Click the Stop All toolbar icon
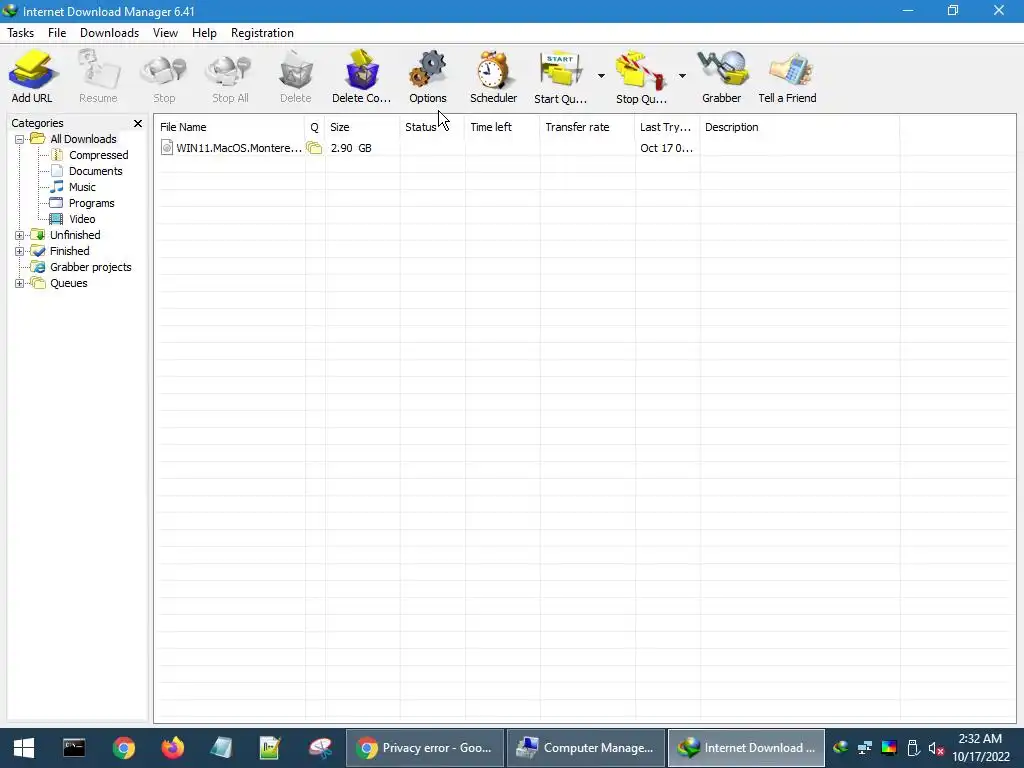Screen dimensions: 1024x768 coord(230,71)
